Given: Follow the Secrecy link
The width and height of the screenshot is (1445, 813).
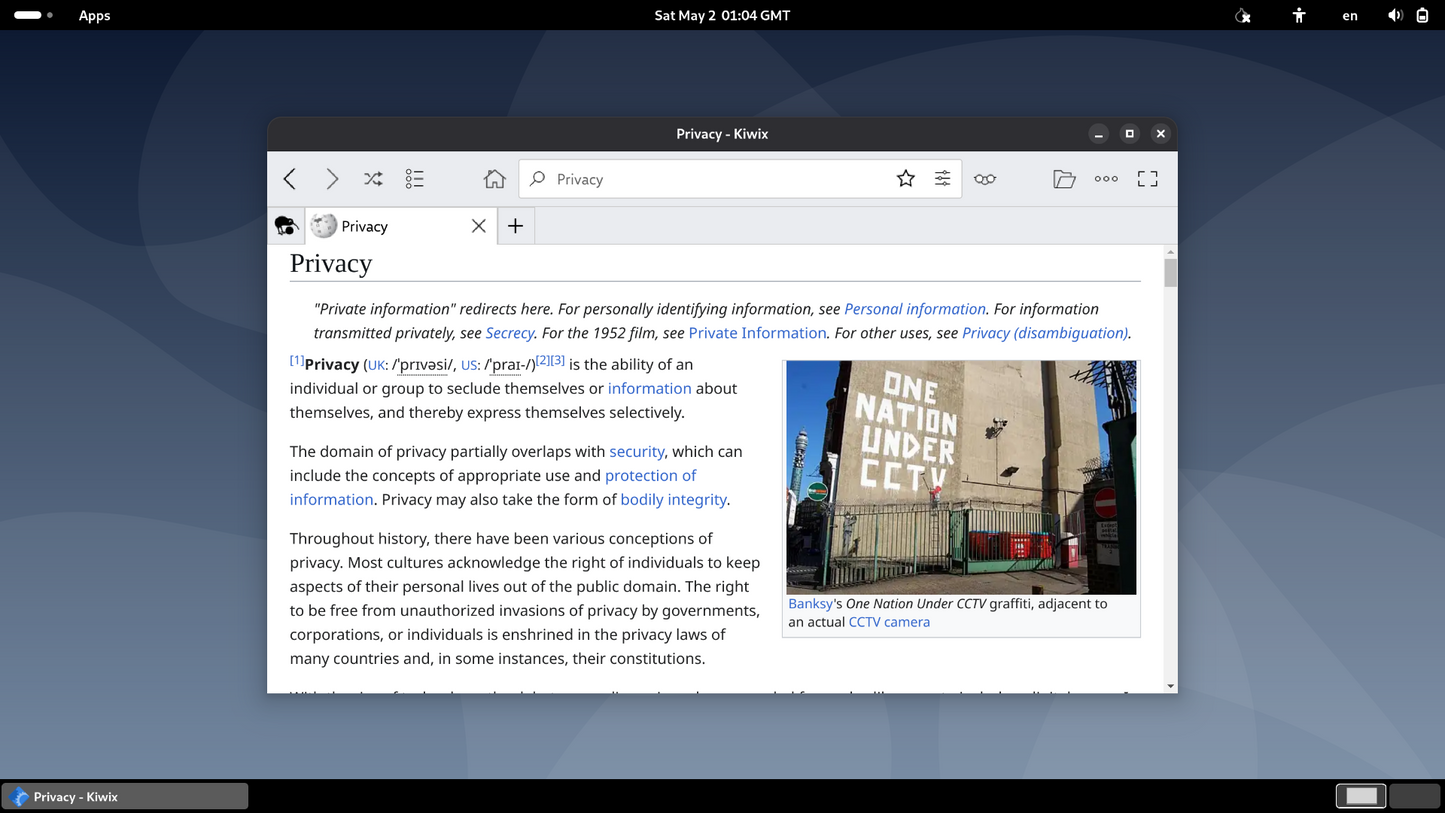Looking at the screenshot, I should [x=510, y=333].
